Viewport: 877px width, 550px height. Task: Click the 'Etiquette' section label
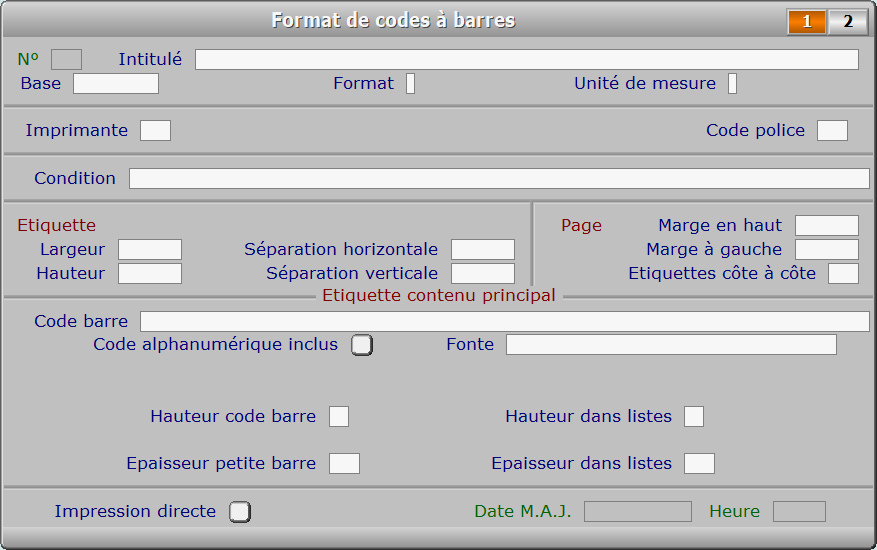tap(56, 225)
